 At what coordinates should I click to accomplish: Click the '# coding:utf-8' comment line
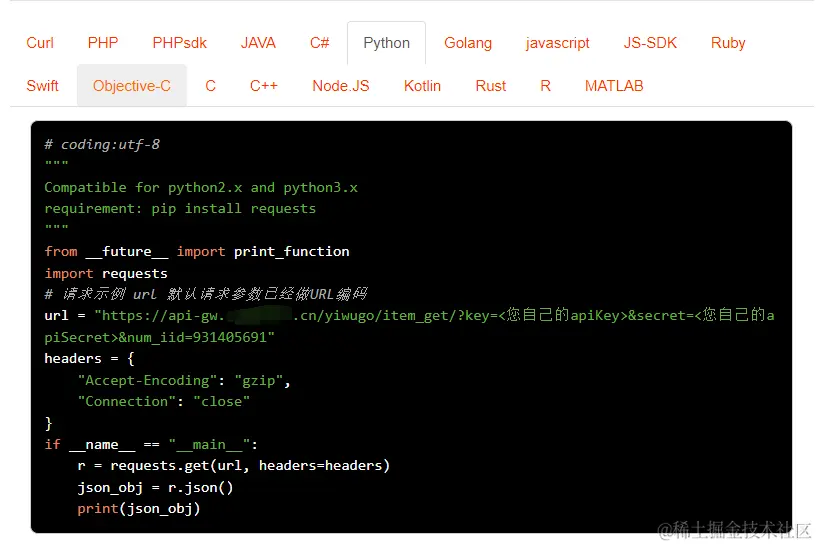[102, 144]
